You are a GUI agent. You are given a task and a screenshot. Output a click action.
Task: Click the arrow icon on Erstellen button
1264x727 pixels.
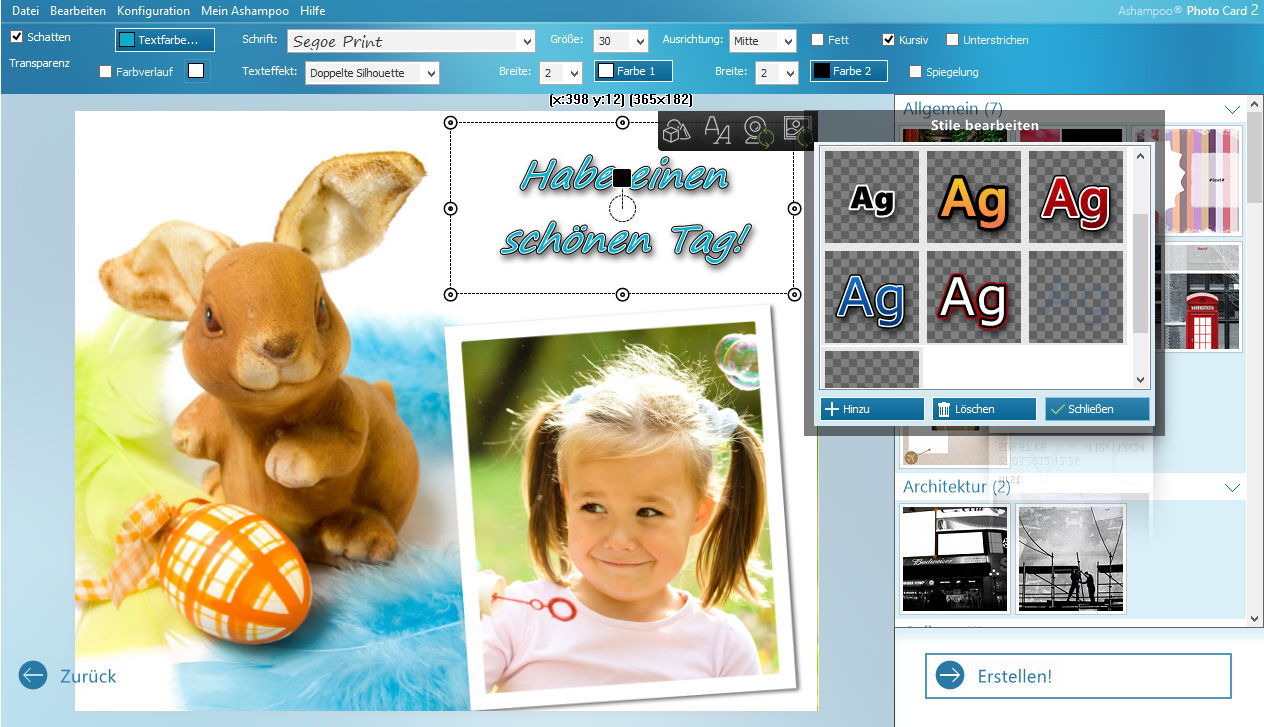949,676
